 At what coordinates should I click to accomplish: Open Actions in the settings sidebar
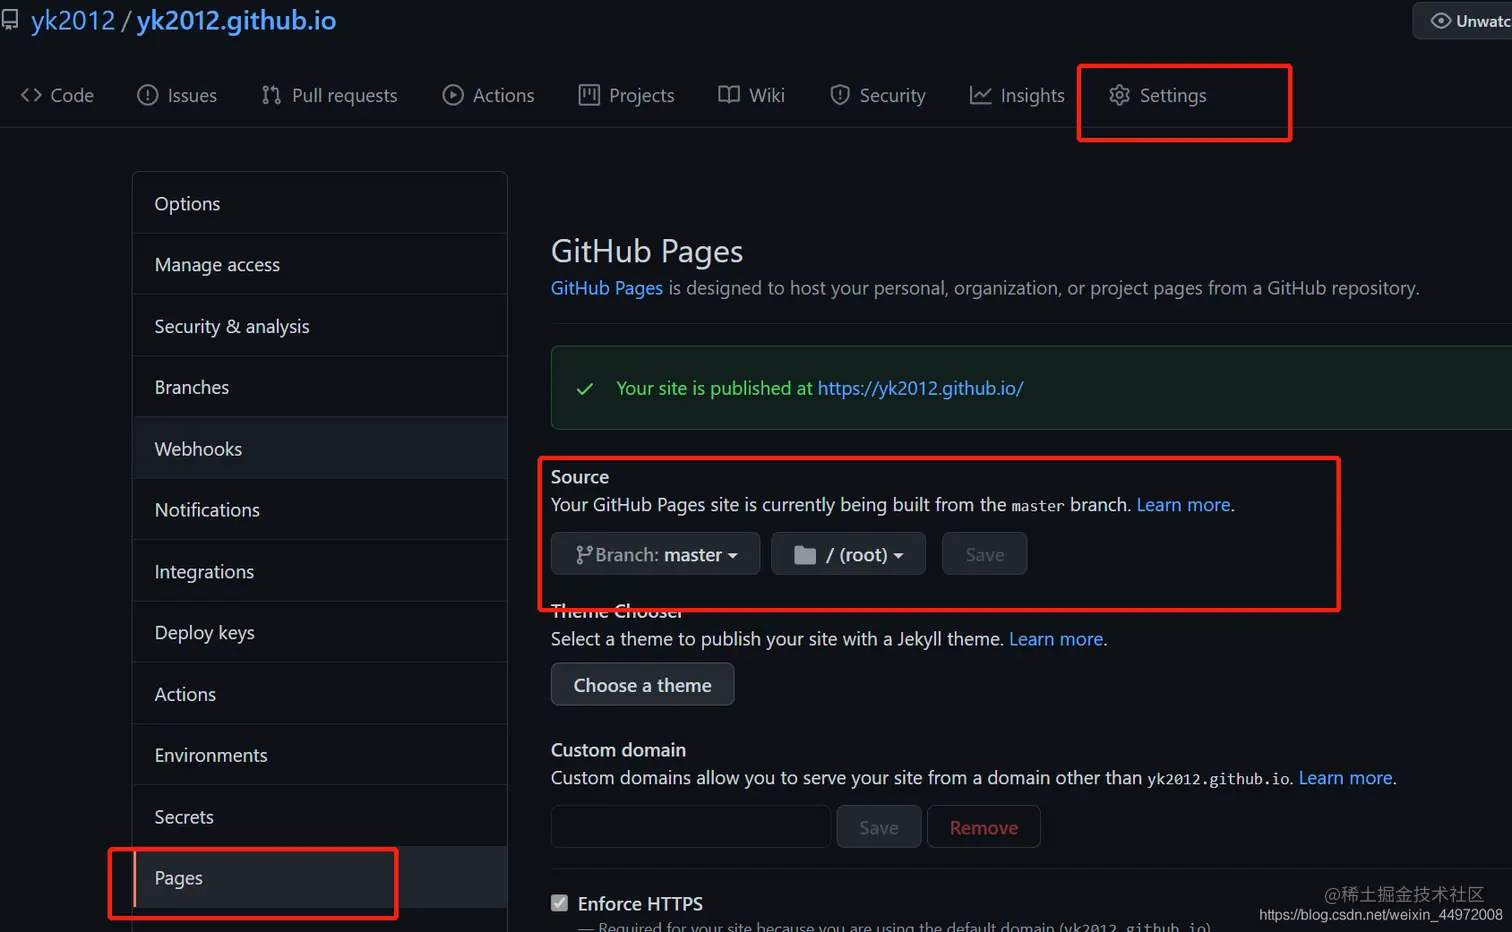320,694
